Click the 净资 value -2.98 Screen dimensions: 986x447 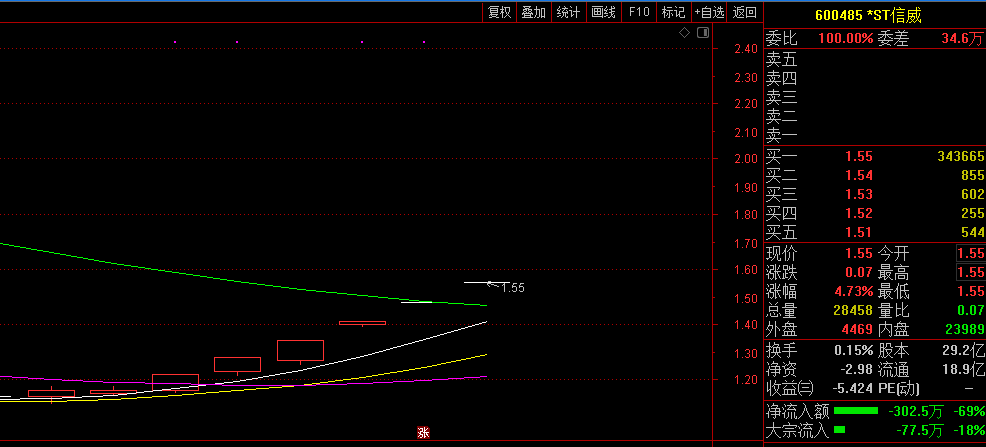pyautogui.click(x=855, y=370)
